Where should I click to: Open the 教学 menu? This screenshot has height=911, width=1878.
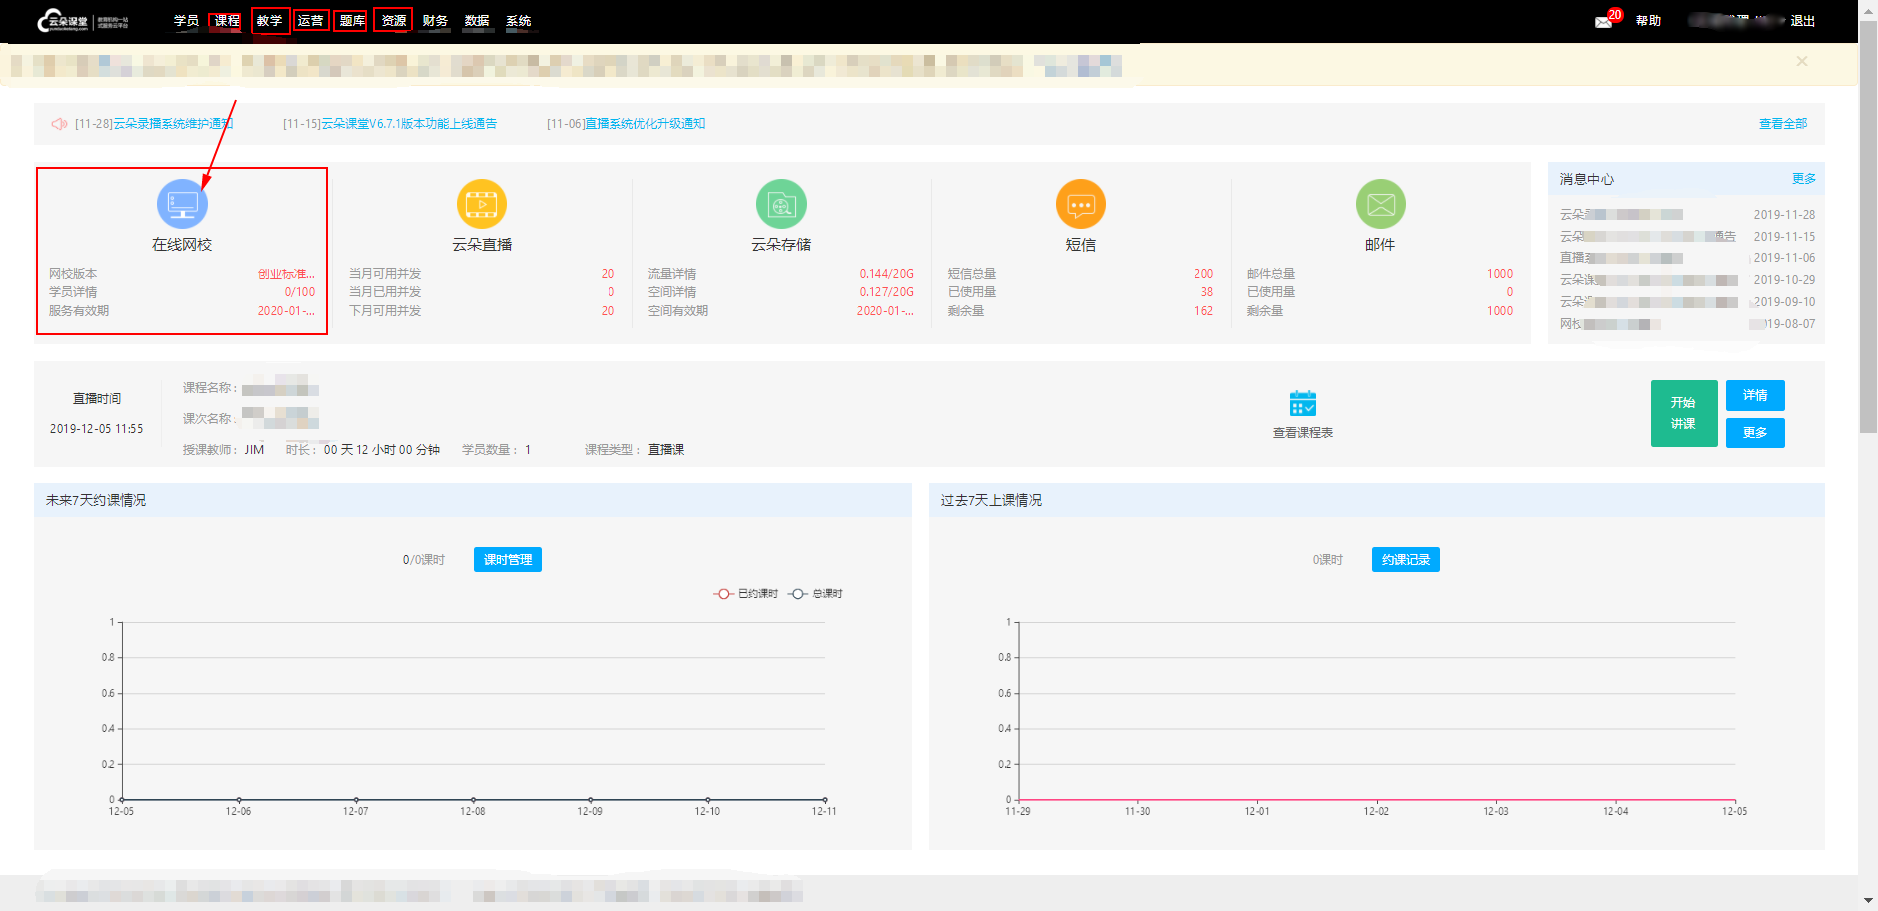(269, 21)
